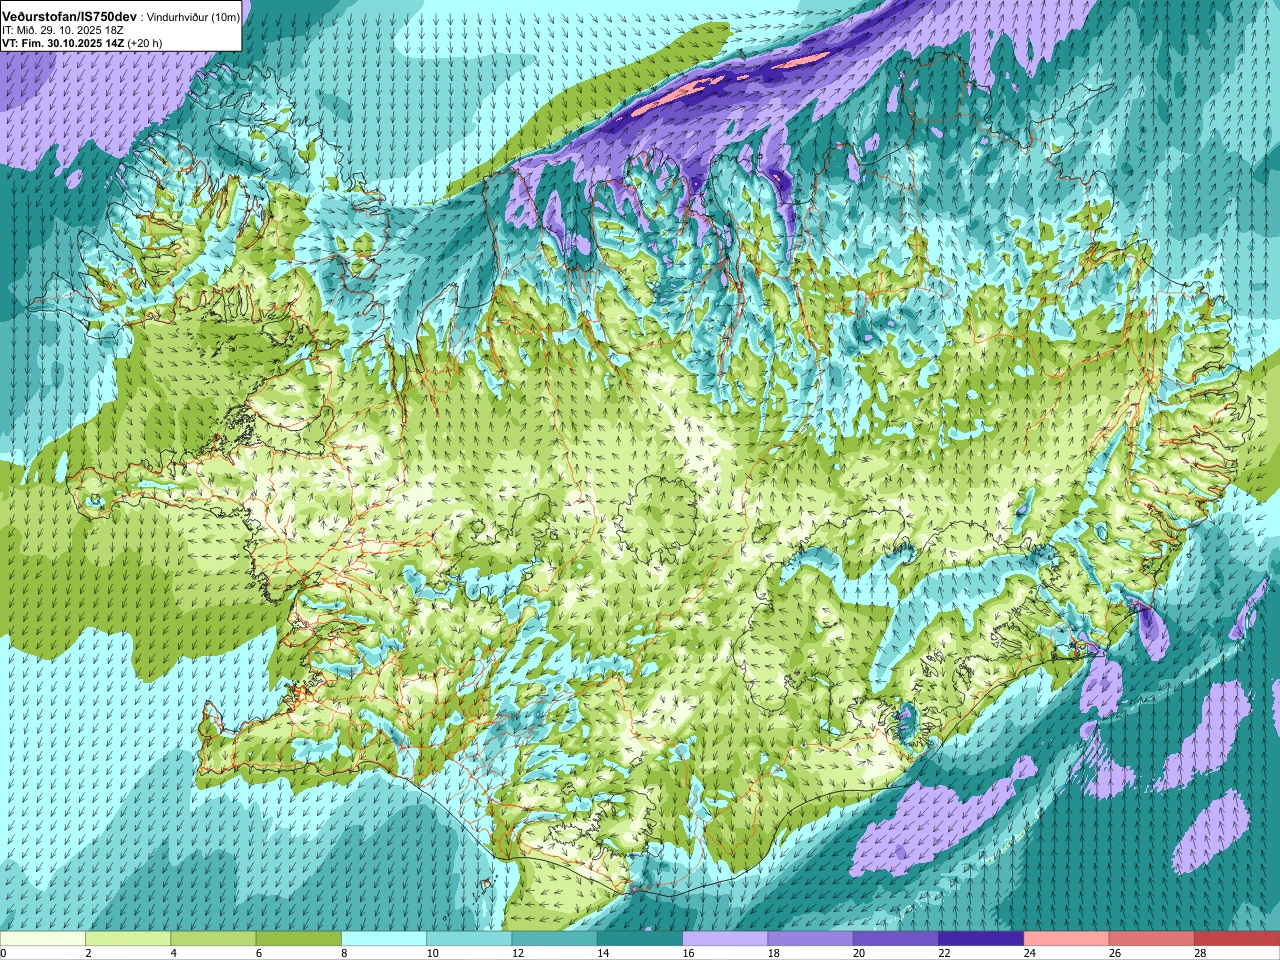Click the legend scale label '16'
Image resolution: width=1280 pixels, height=960 pixels.
tap(688, 953)
